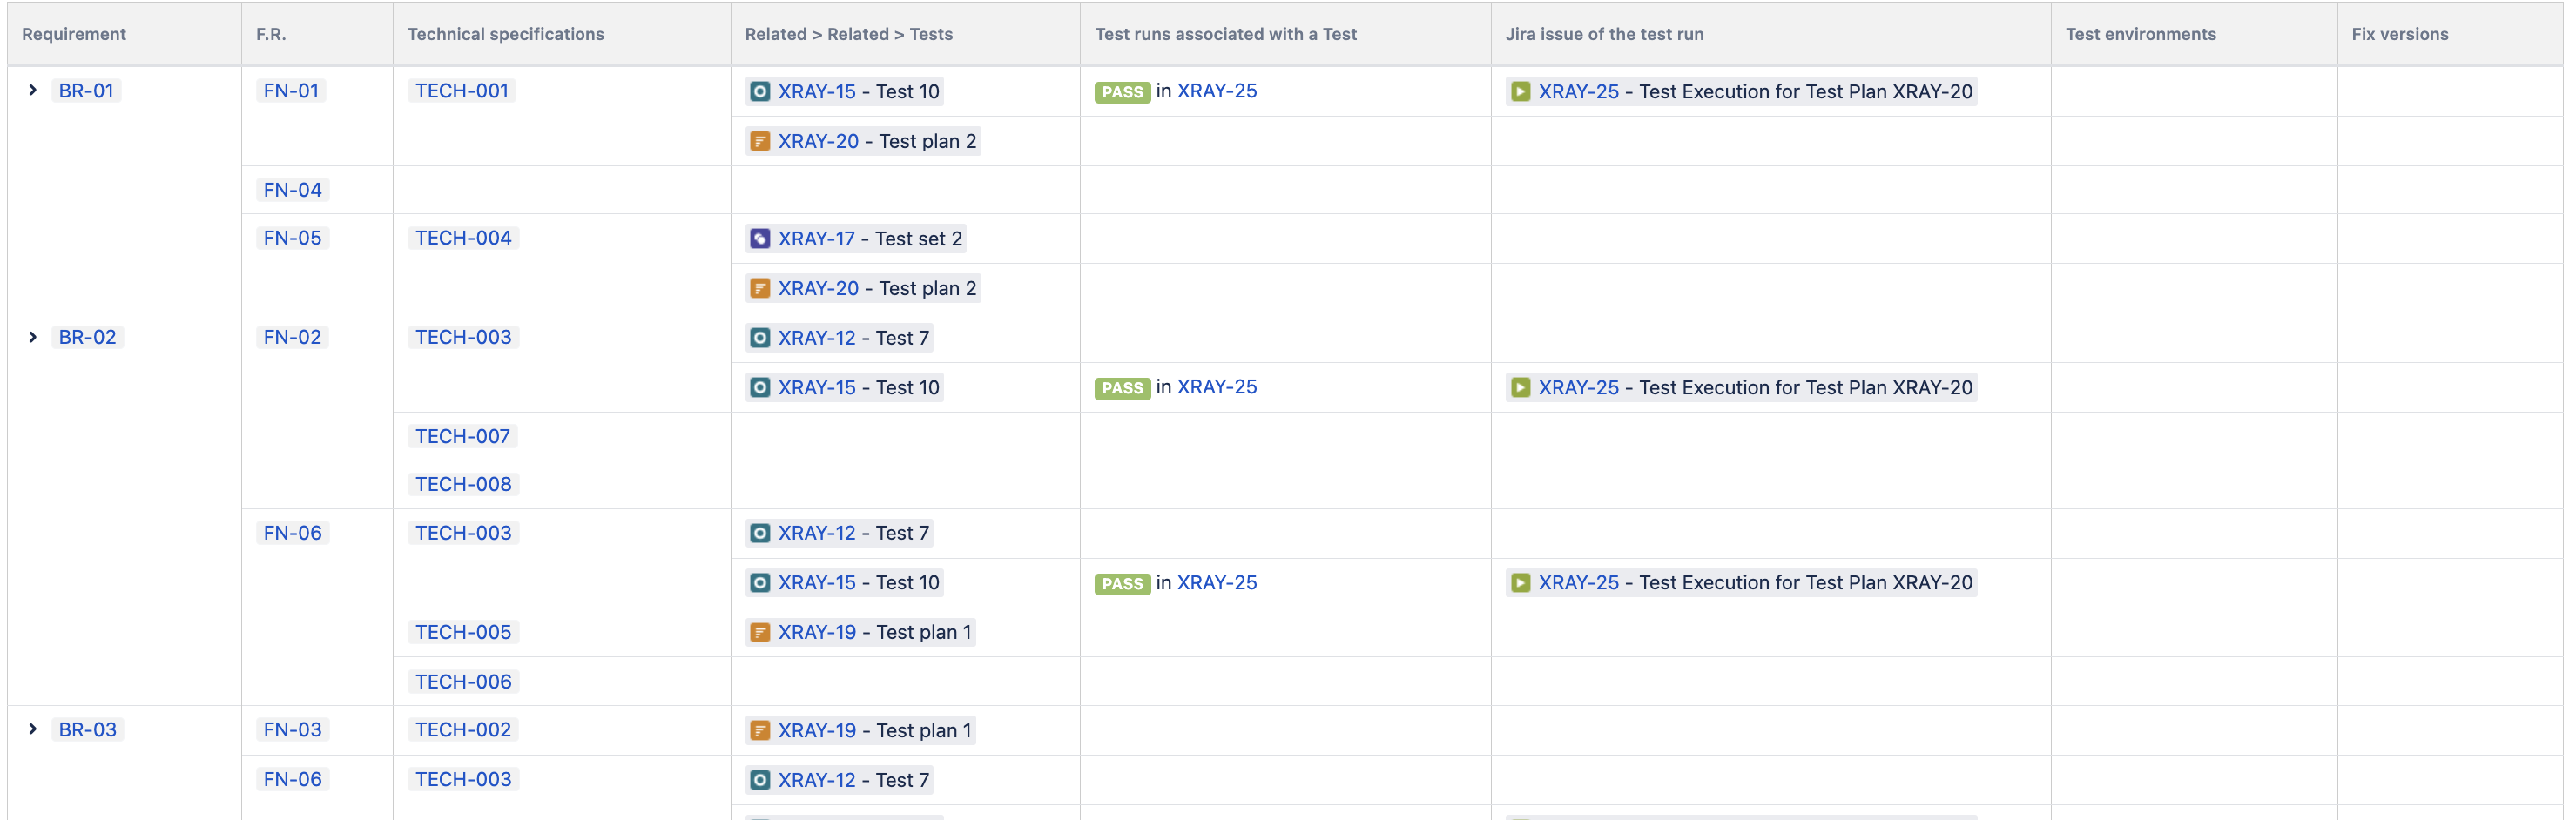Image resolution: width=2576 pixels, height=820 pixels.
Task: Open the FN-04 issue link
Action: (x=292, y=190)
